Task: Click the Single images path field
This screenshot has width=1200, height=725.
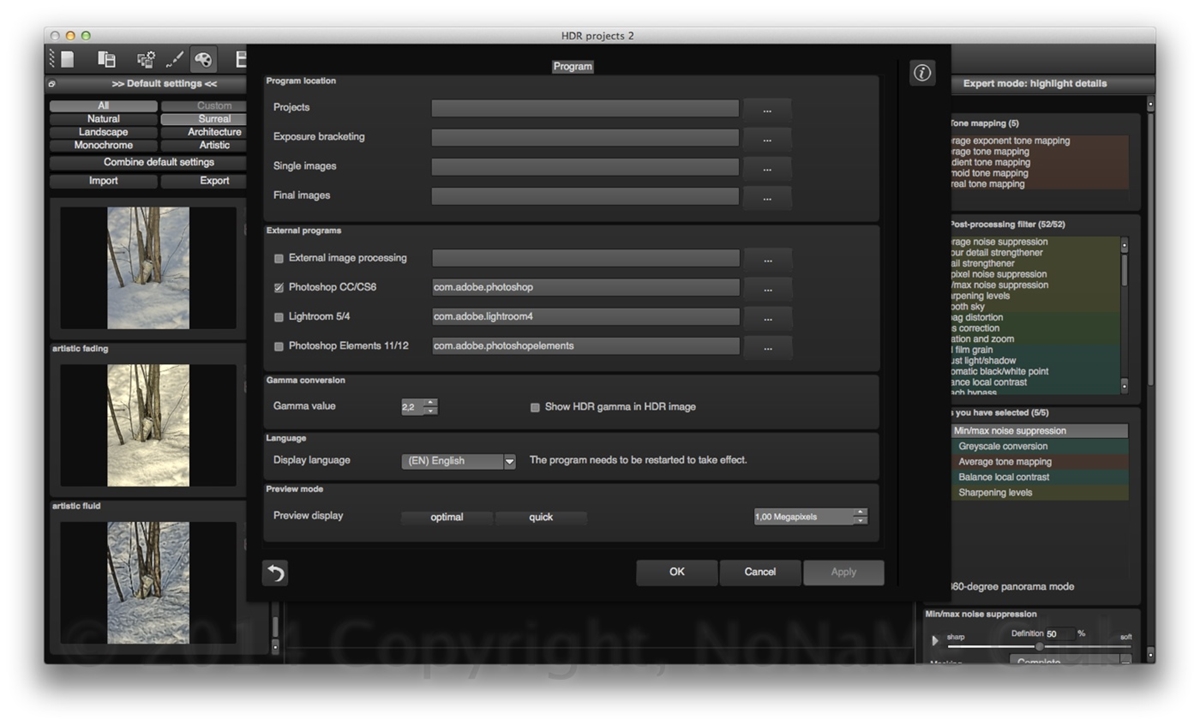Action: (x=585, y=167)
